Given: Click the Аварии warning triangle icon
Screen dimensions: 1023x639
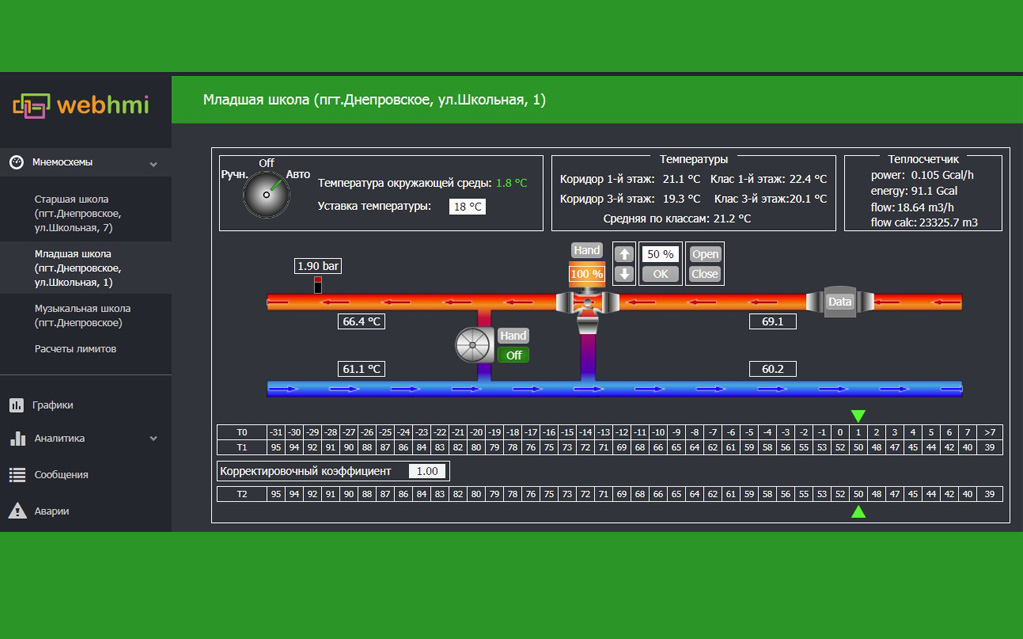Looking at the screenshot, I should (x=17, y=511).
